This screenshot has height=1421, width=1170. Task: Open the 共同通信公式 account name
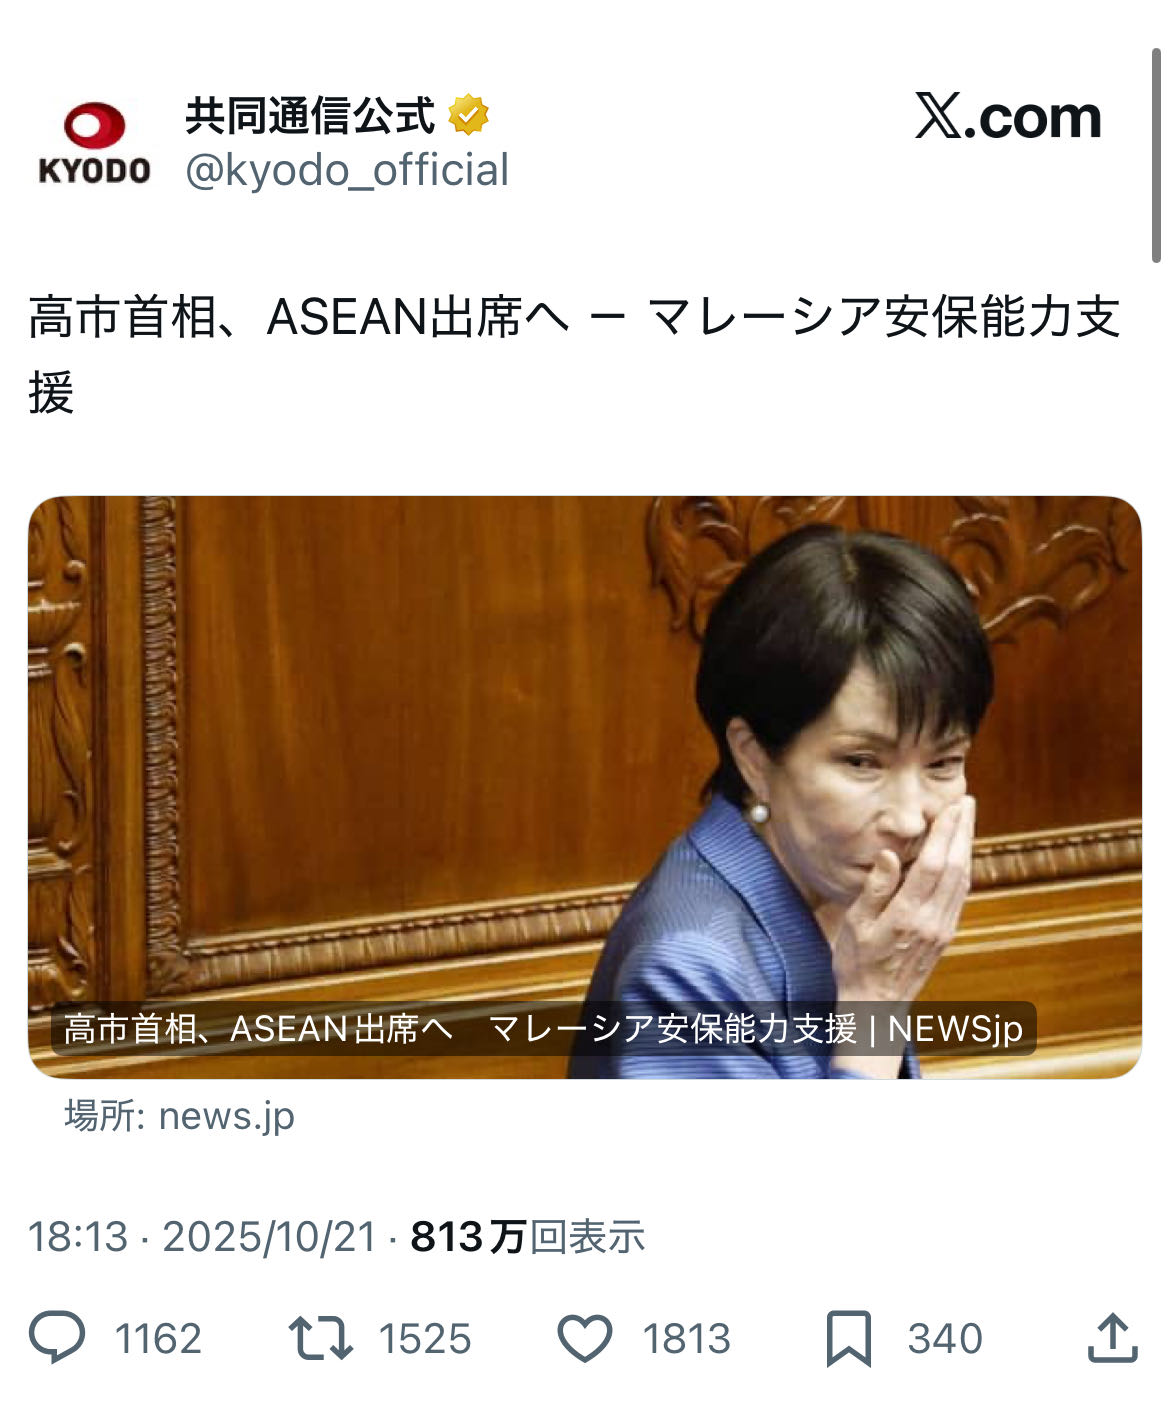point(310,116)
